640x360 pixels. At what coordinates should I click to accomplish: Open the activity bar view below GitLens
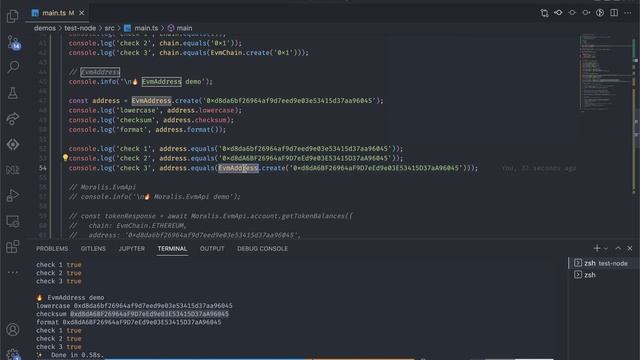(x=13, y=170)
